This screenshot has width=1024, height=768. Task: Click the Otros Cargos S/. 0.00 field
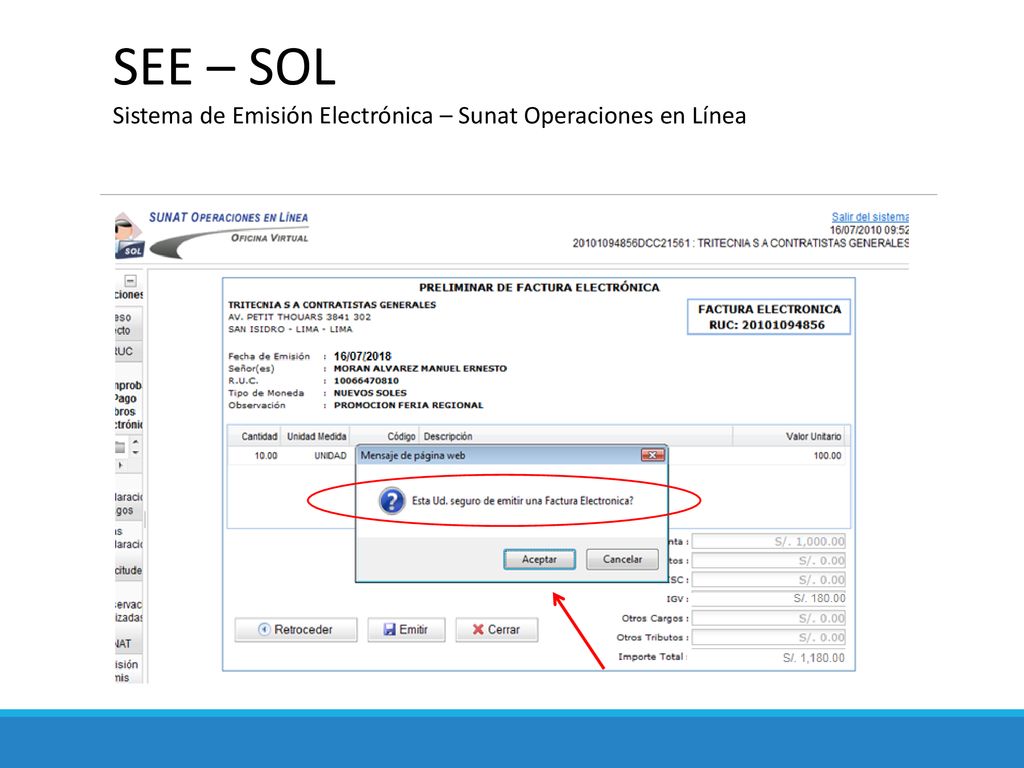(x=769, y=618)
